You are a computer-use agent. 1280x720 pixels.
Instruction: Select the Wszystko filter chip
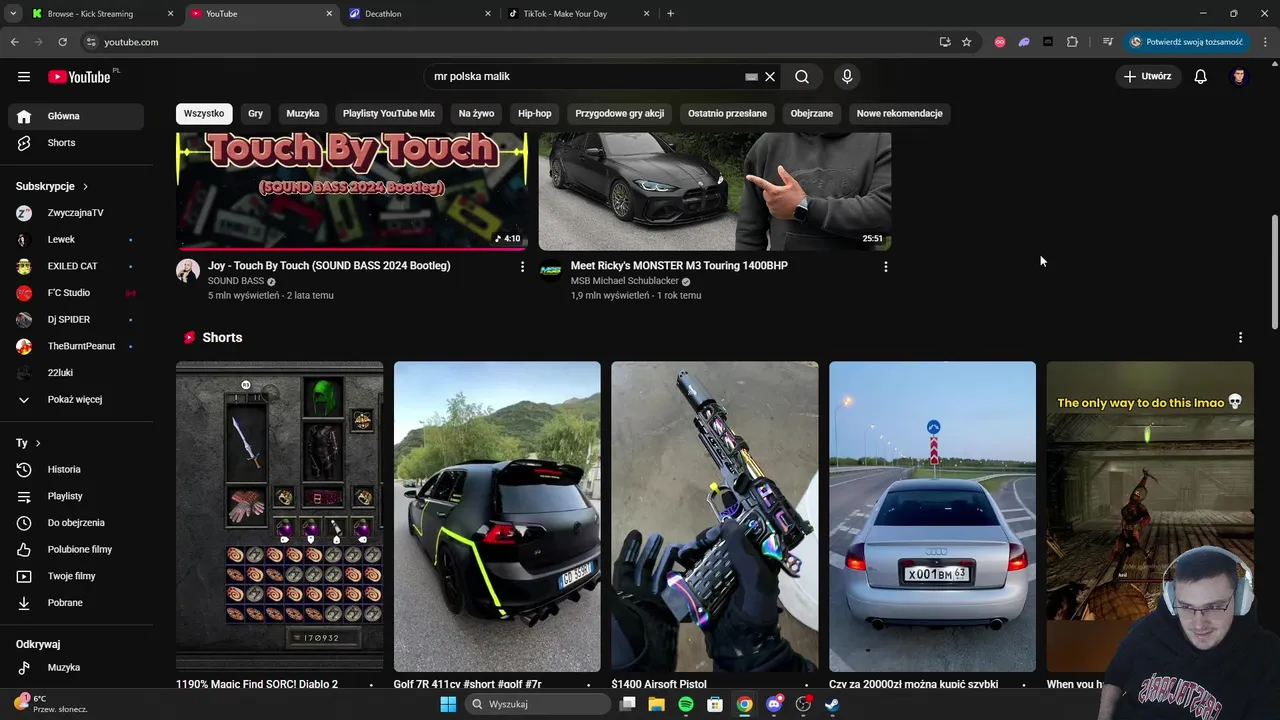point(204,113)
